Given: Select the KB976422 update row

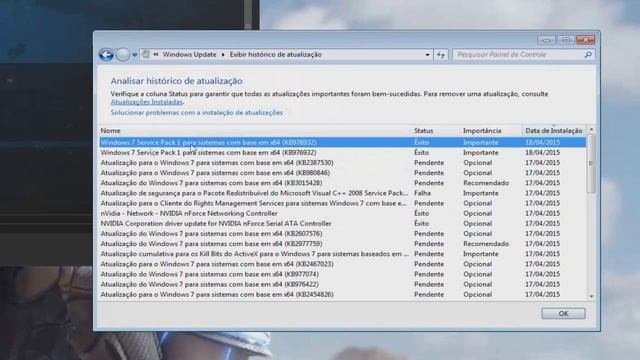Looking at the screenshot, I should click(x=342, y=284).
